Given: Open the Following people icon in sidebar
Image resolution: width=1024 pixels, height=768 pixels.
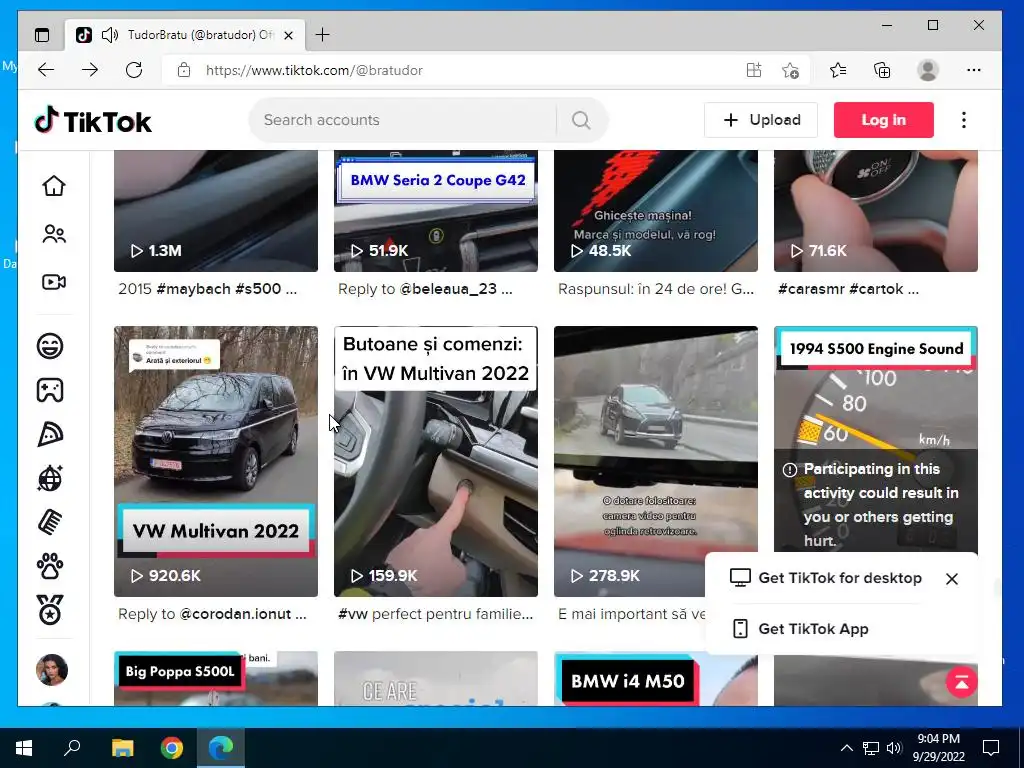Looking at the screenshot, I should click(x=54, y=234).
